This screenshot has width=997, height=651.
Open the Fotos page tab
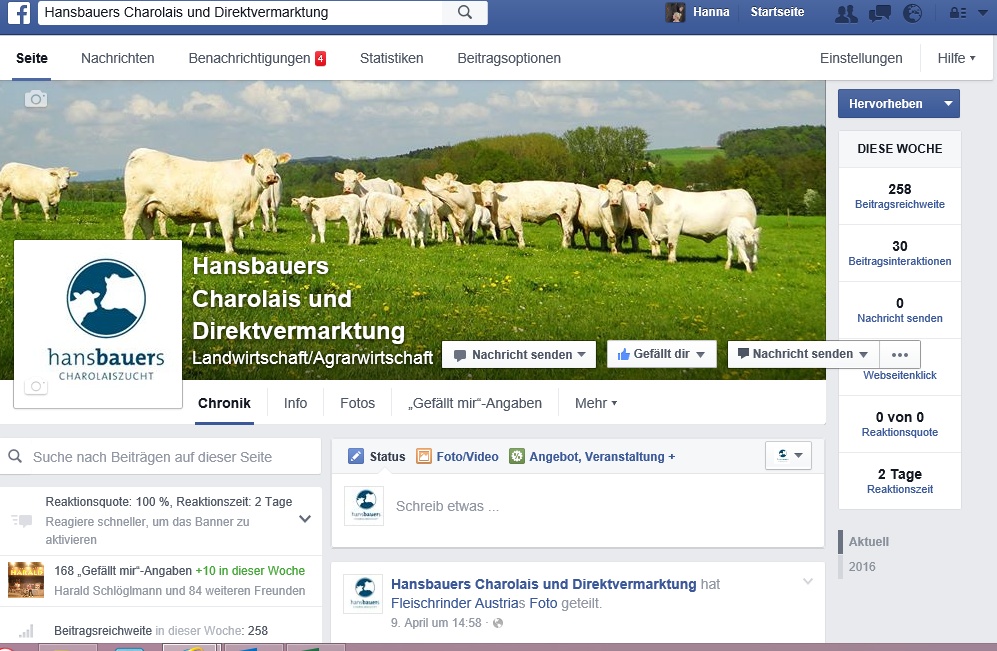coord(357,404)
